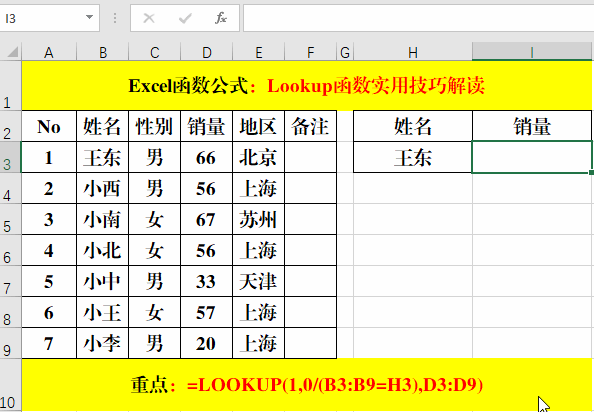
Task: Click the Cancel (X) formula bar icon
Action: pyautogui.click(x=149, y=18)
